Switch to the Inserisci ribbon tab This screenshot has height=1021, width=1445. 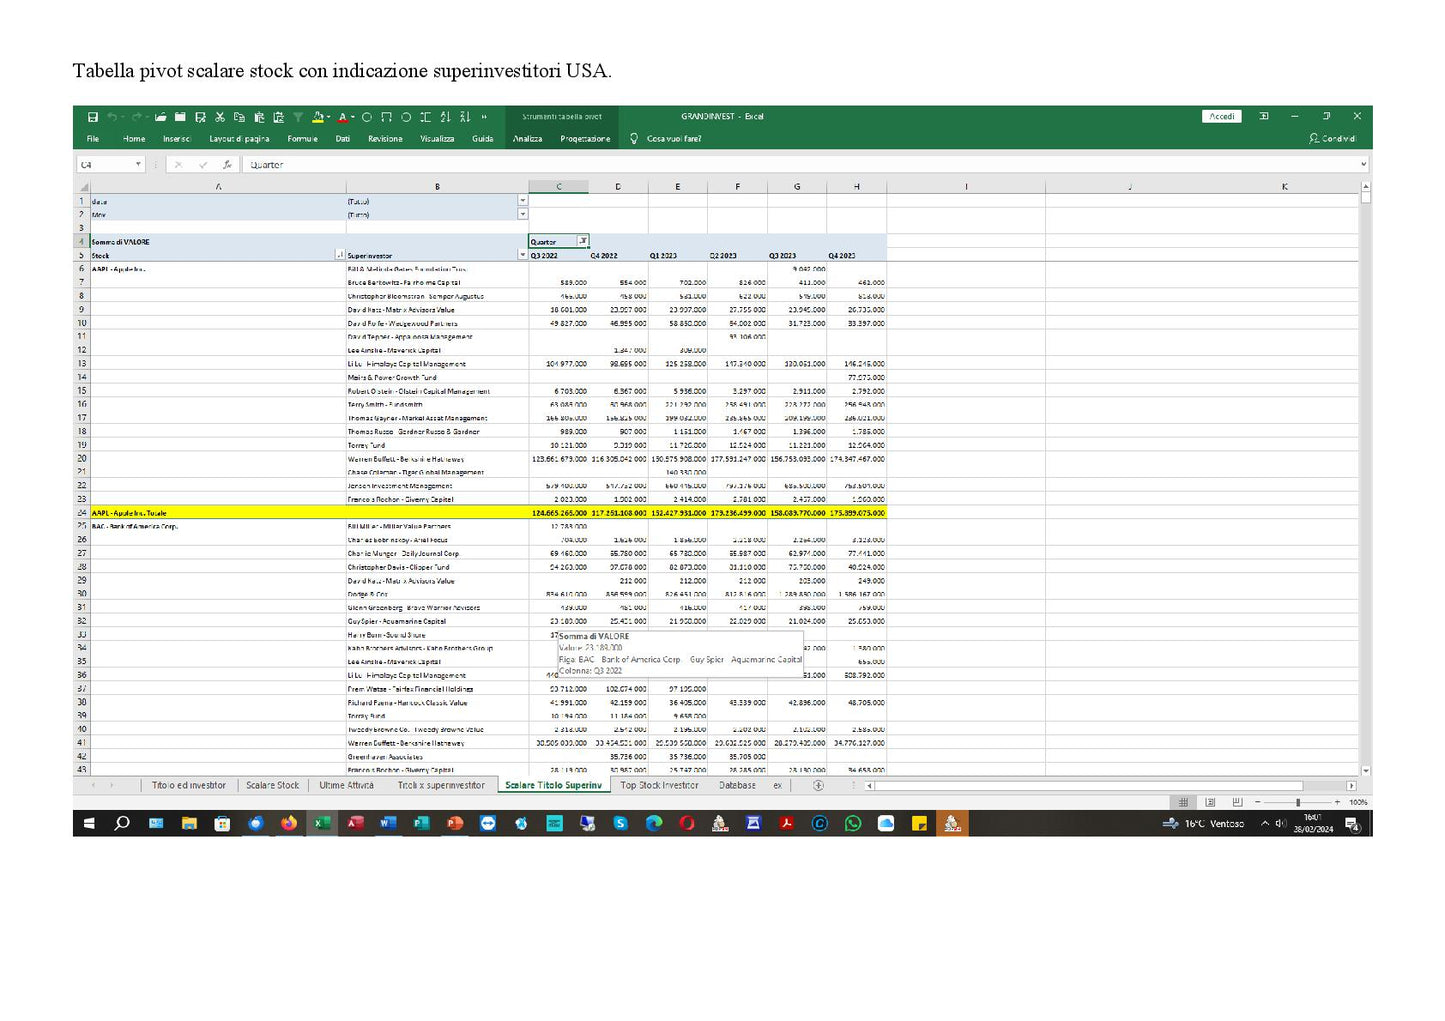click(x=177, y=139)
